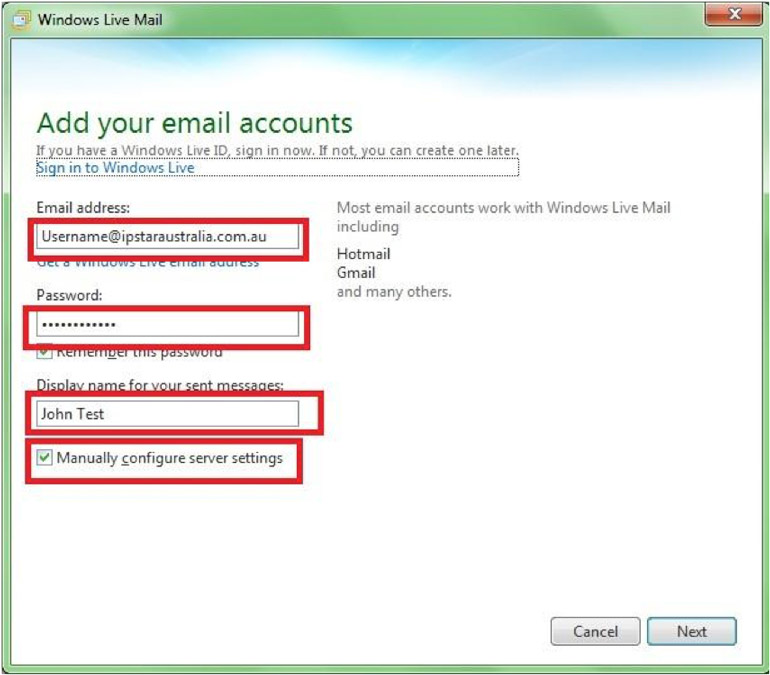Close the Windows Live Mail dialog
770x675 pixels.
[733, 14]
